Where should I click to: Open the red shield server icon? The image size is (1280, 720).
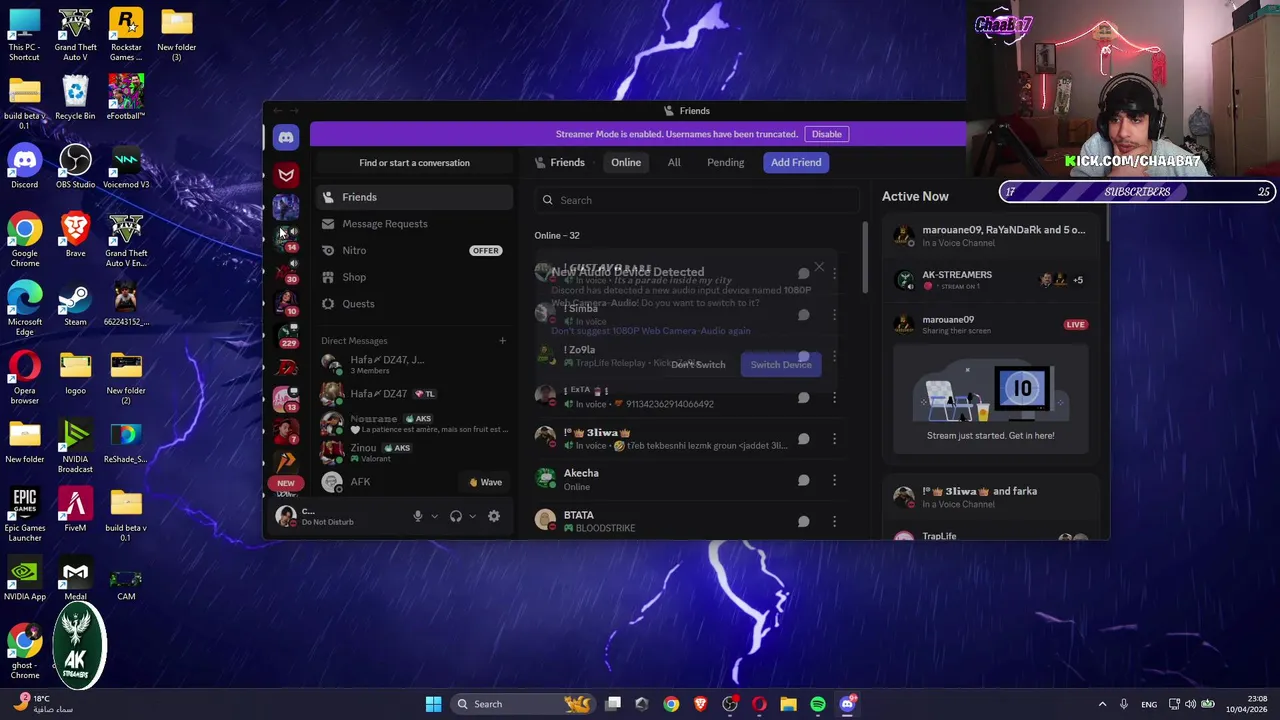[x=286, y=175]
